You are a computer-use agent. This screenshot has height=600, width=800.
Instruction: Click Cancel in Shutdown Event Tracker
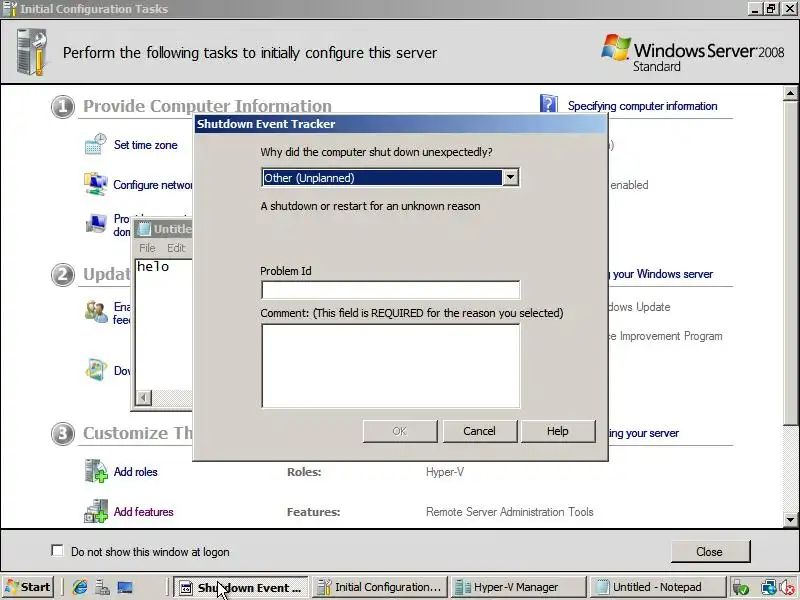[x=480, y=431]
